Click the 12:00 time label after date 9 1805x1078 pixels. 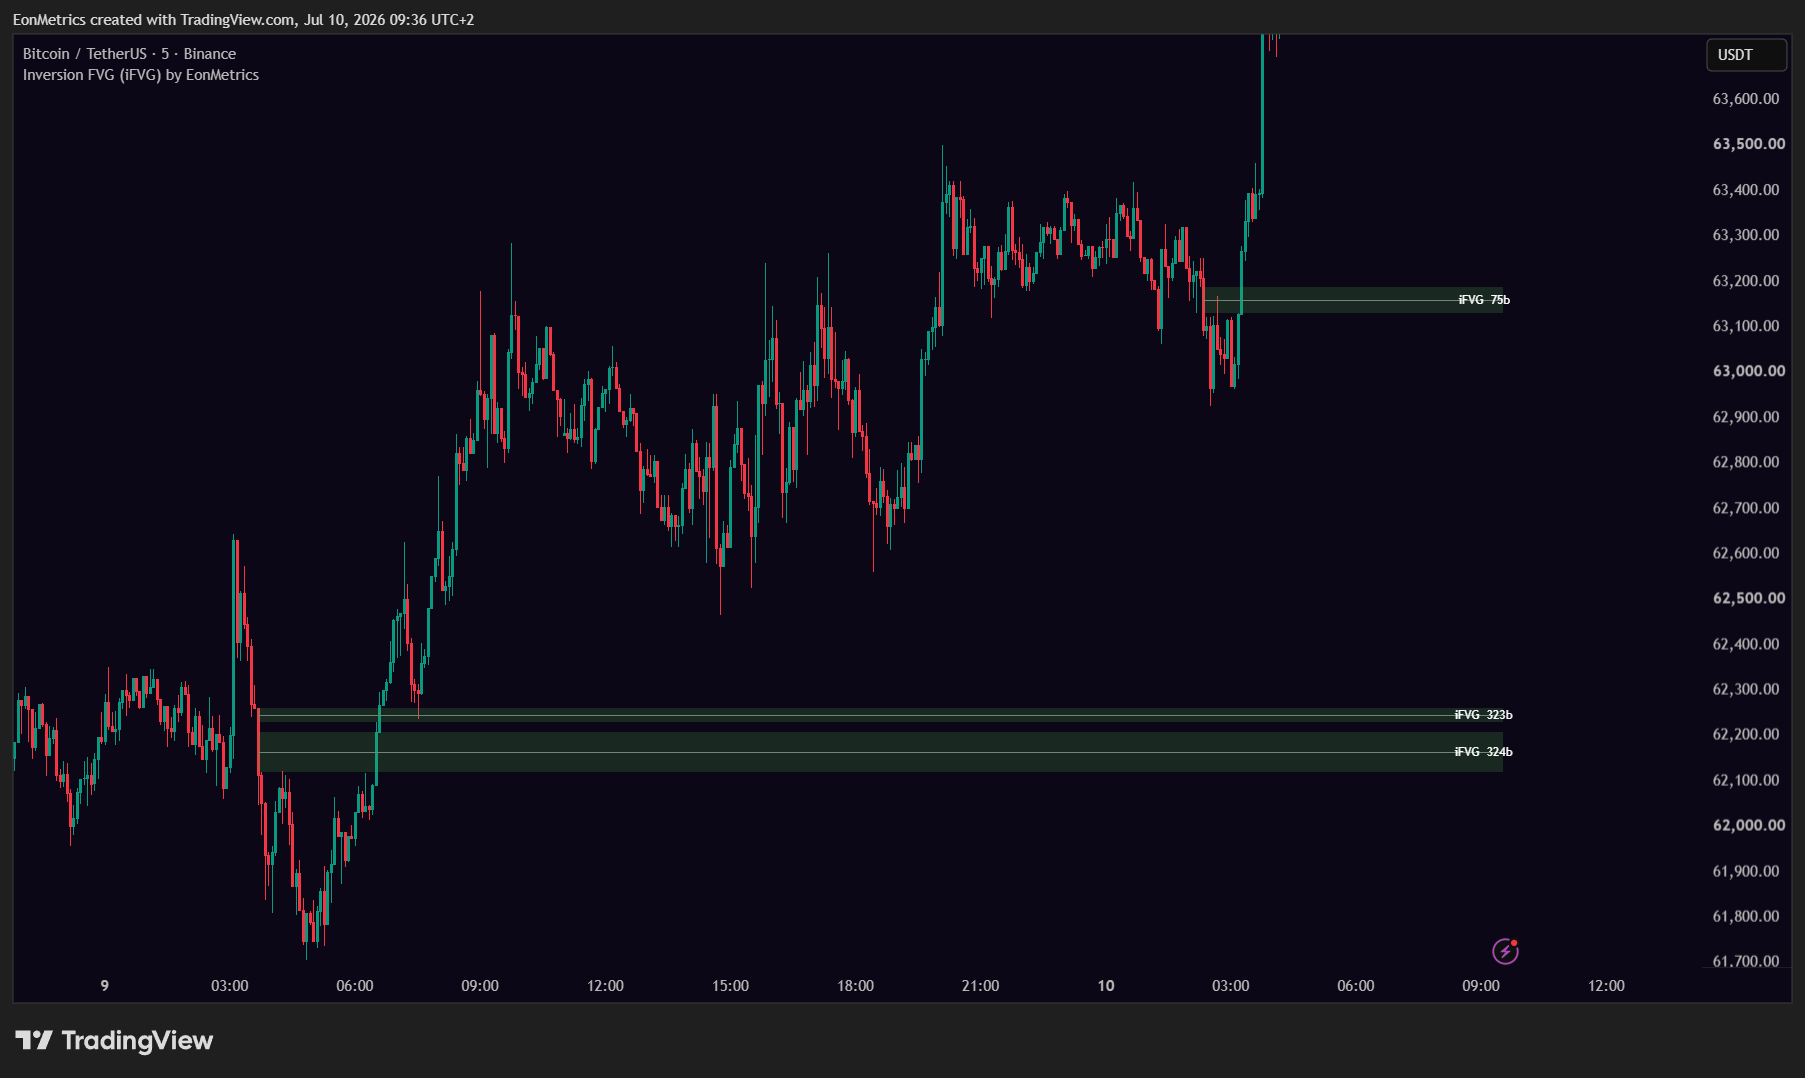coord(605,986)
